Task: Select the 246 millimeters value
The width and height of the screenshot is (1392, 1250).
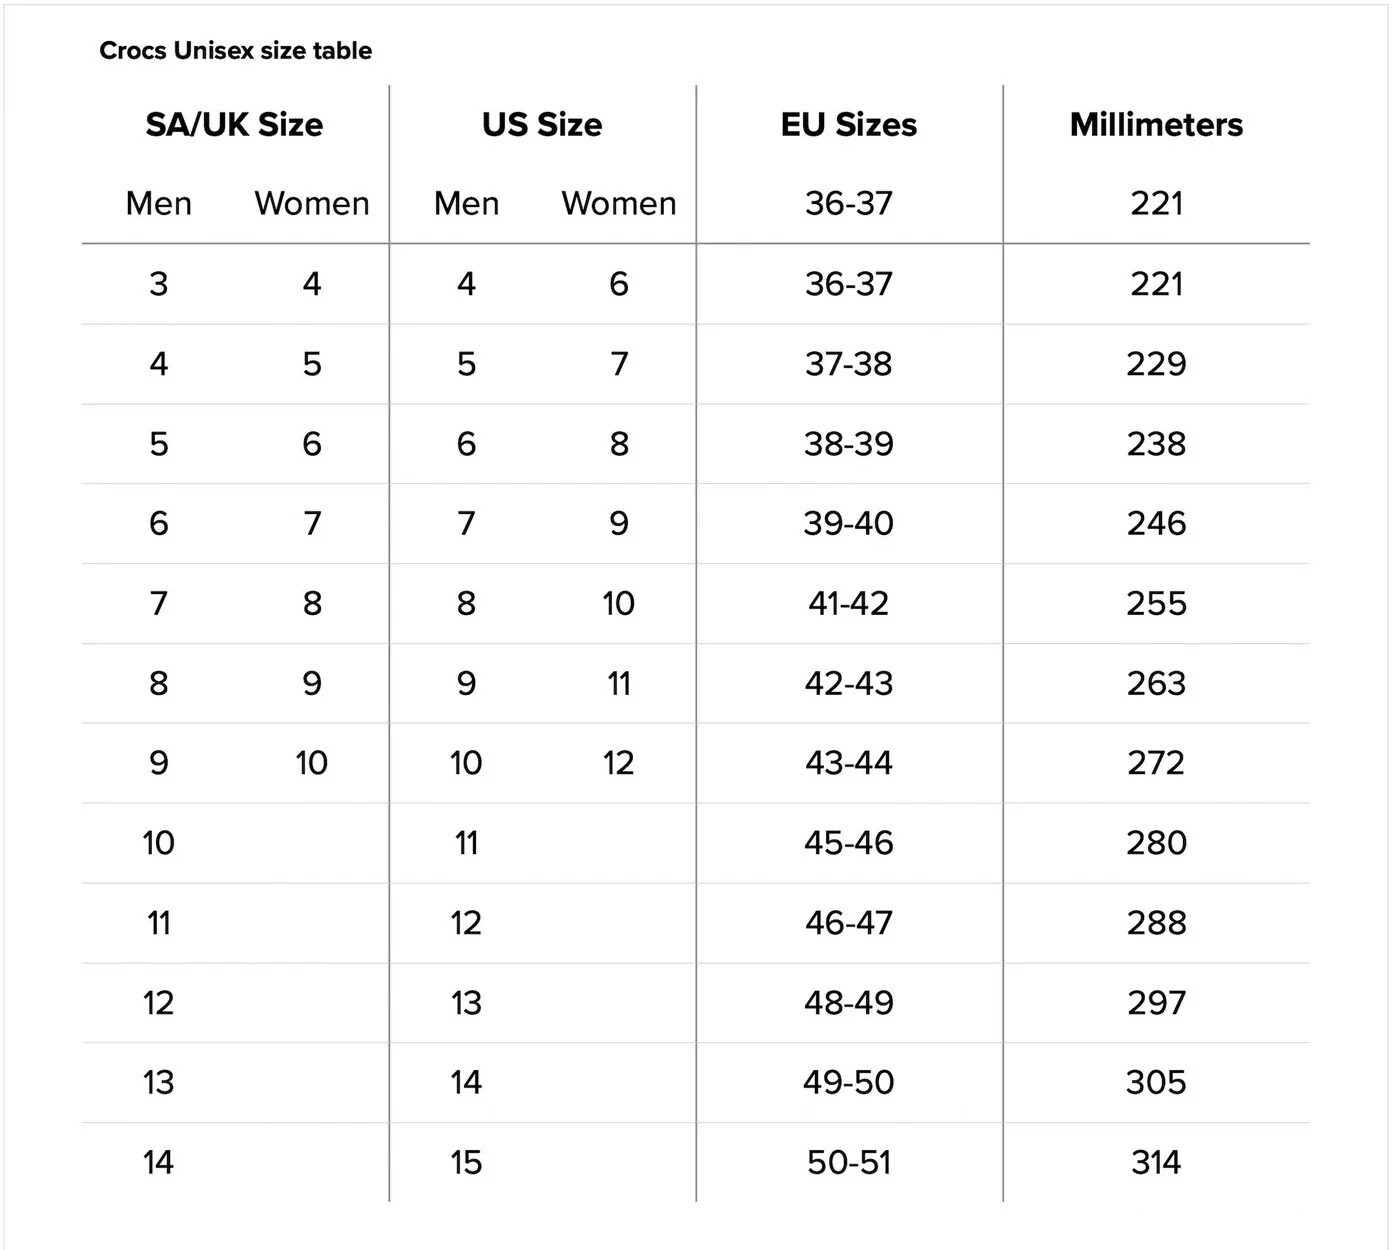Action: [x=1156, y=524]
